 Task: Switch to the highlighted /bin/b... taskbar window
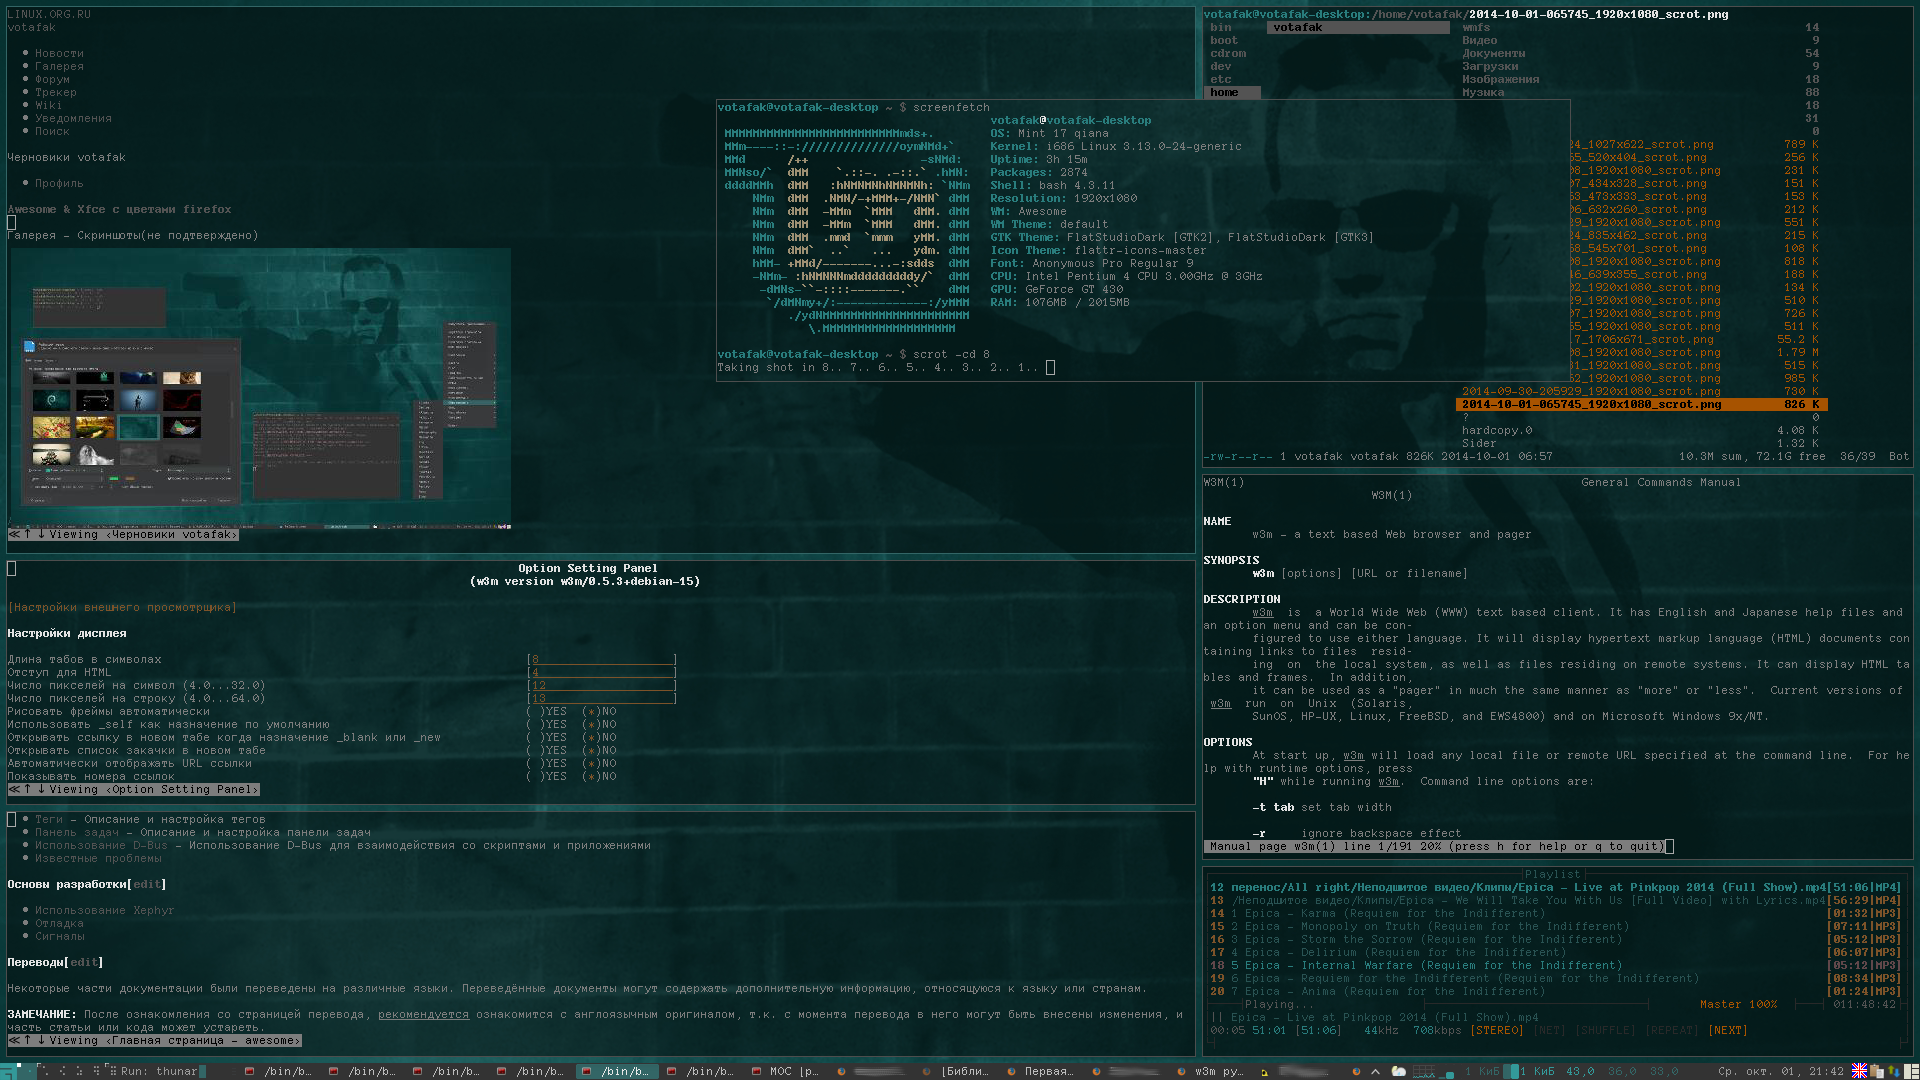click(x=615, y=1071)
